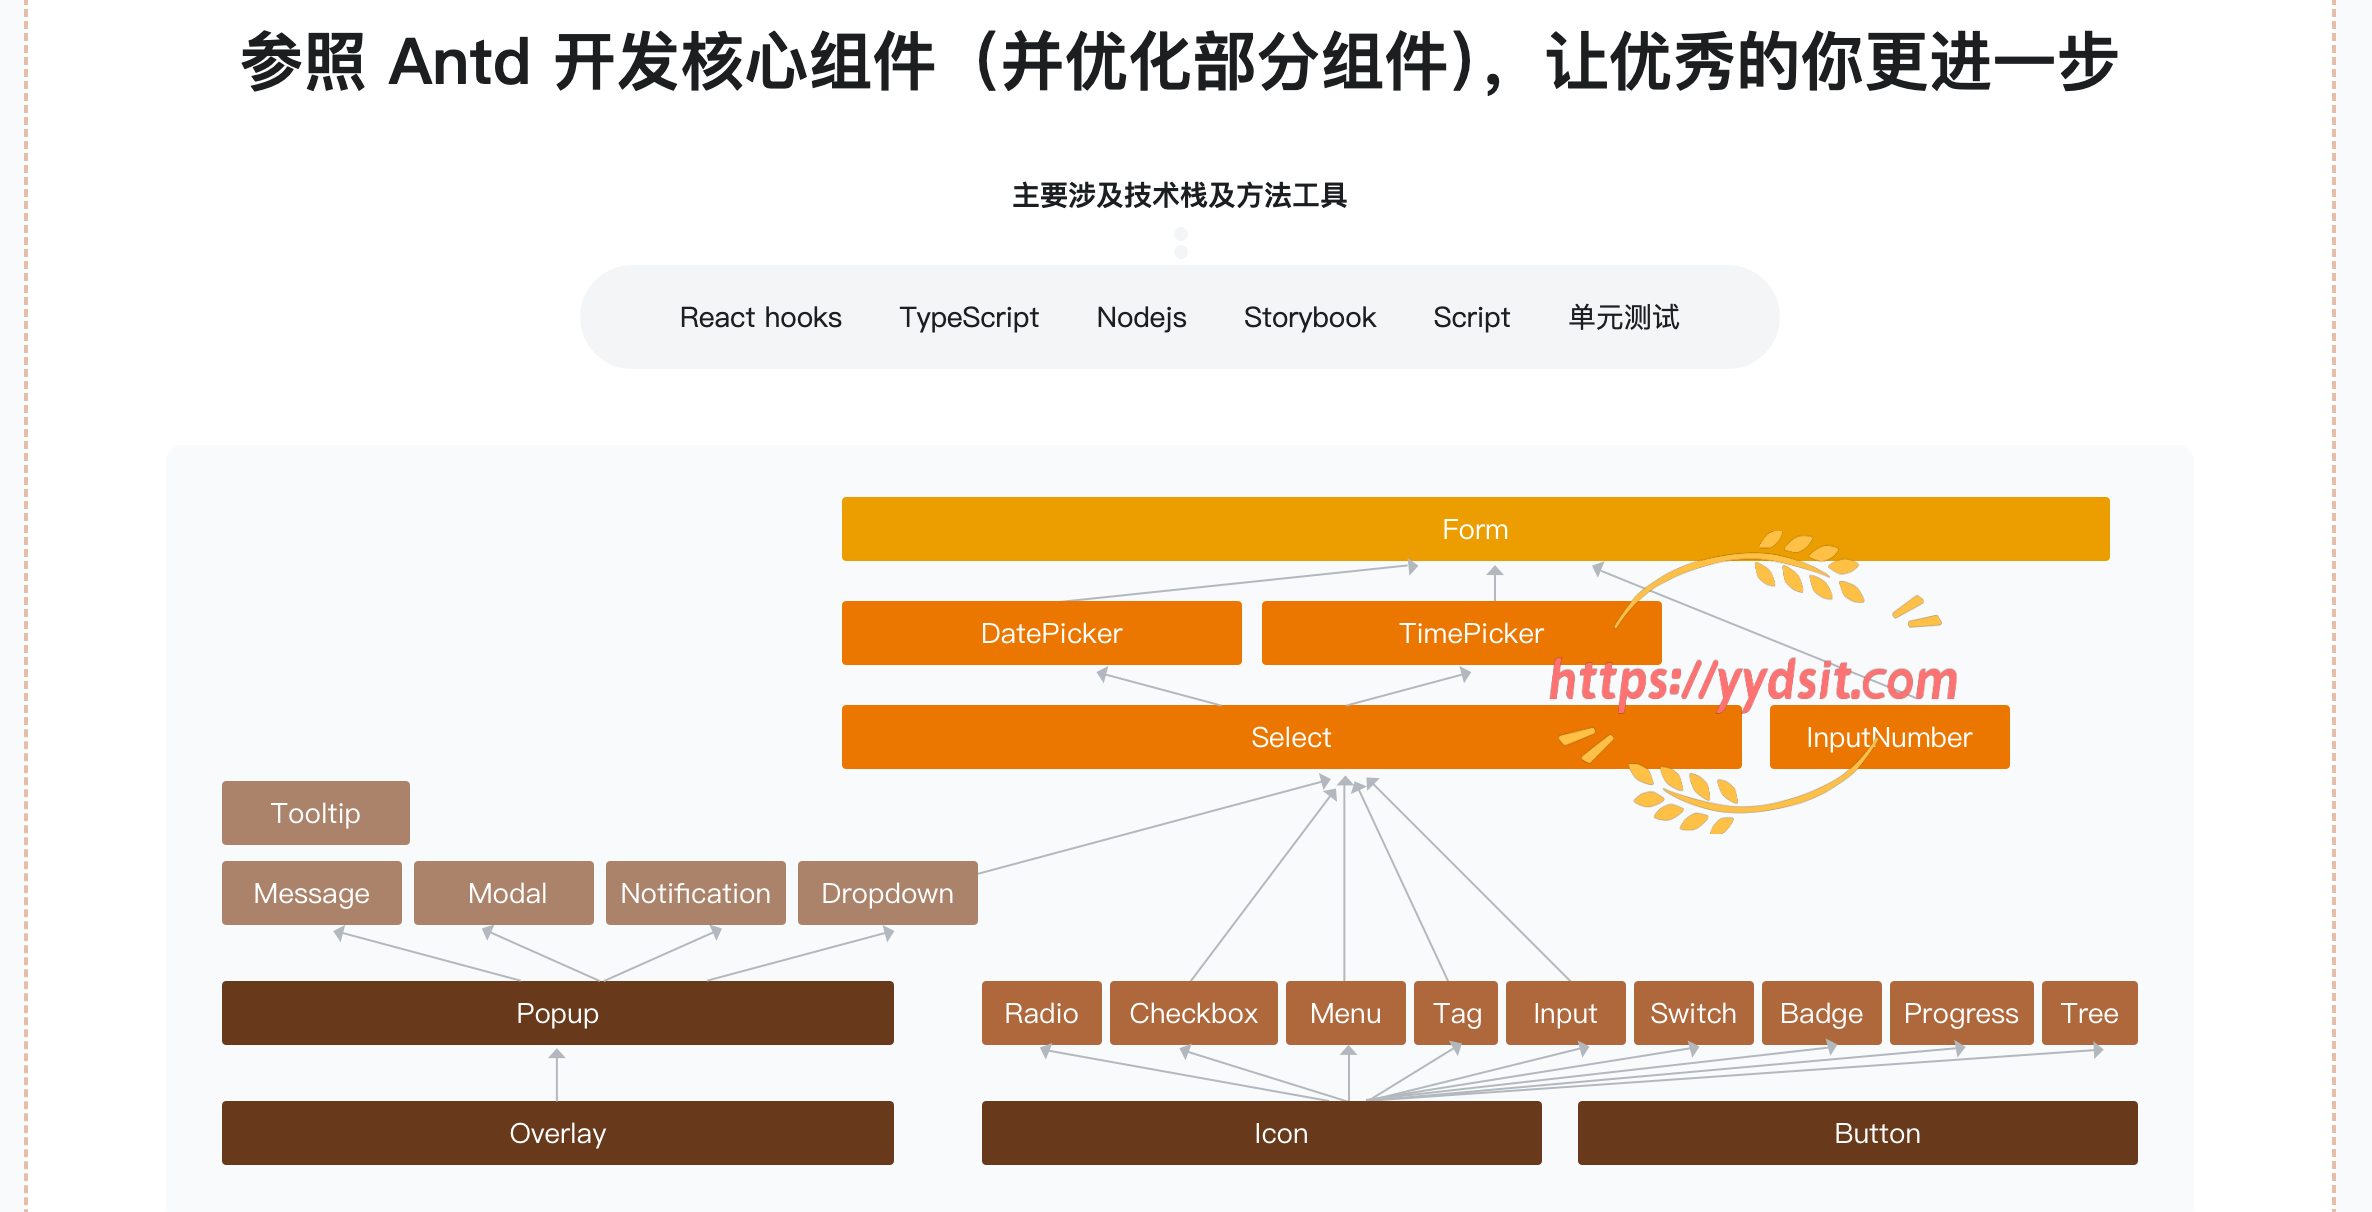Select the Message component block
This screenshot has width=2372, height=1212.
pyautogui.click(x=311, y=893)
